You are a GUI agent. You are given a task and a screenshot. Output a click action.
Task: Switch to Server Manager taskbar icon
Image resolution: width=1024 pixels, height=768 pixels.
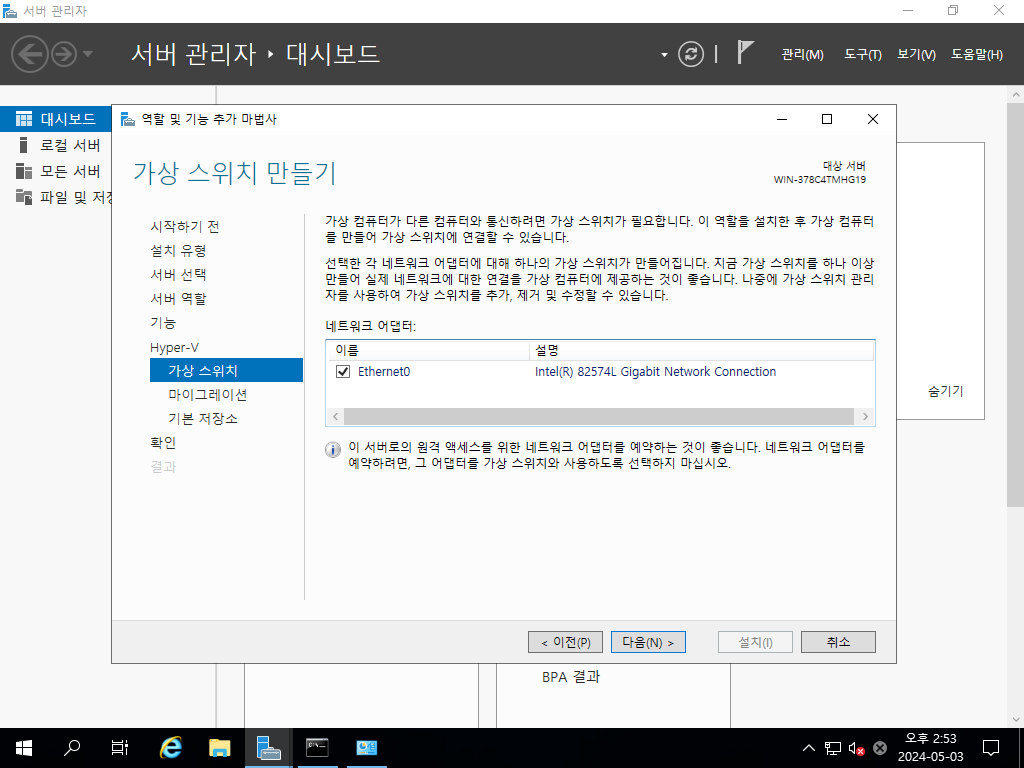[268, 748]
